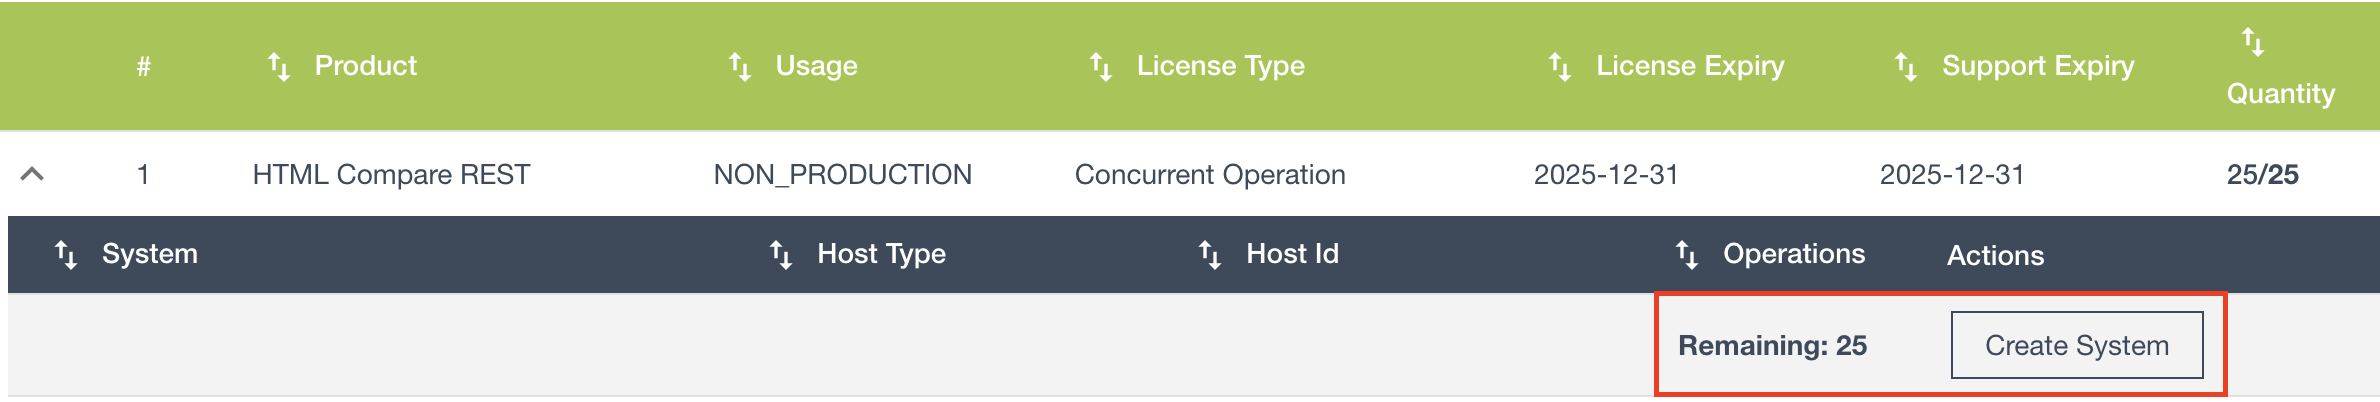Select the HTML Compare REST product cell
The height and width of the screenshot is (402, 2380).
tap(391, 175)
